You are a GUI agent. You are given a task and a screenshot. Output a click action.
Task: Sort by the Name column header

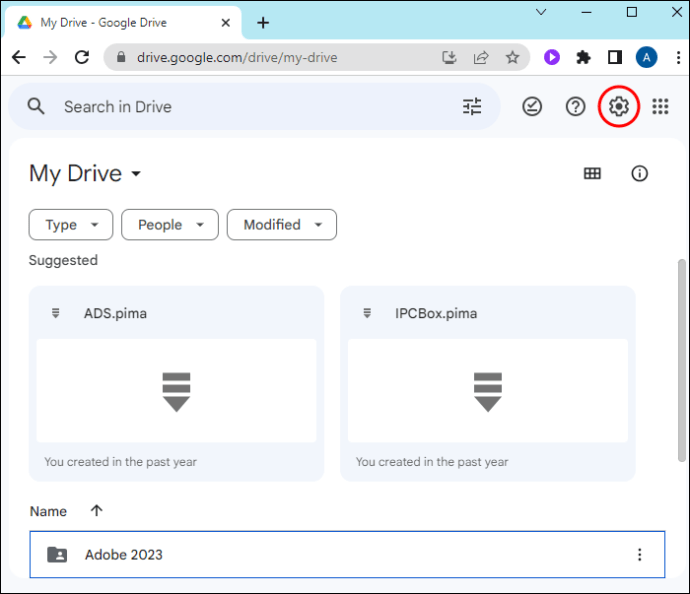point(48,511)
